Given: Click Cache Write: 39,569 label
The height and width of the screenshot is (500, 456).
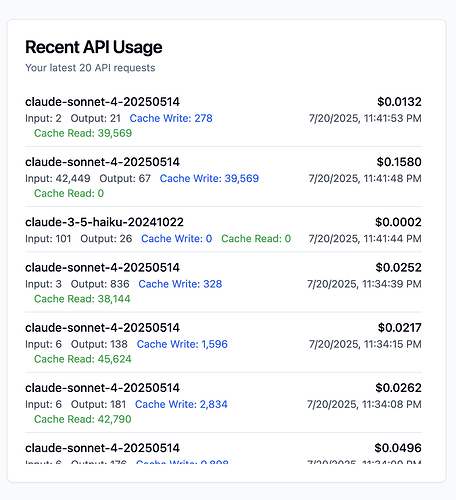Looking at the screenshot, I should coord(209,178).
